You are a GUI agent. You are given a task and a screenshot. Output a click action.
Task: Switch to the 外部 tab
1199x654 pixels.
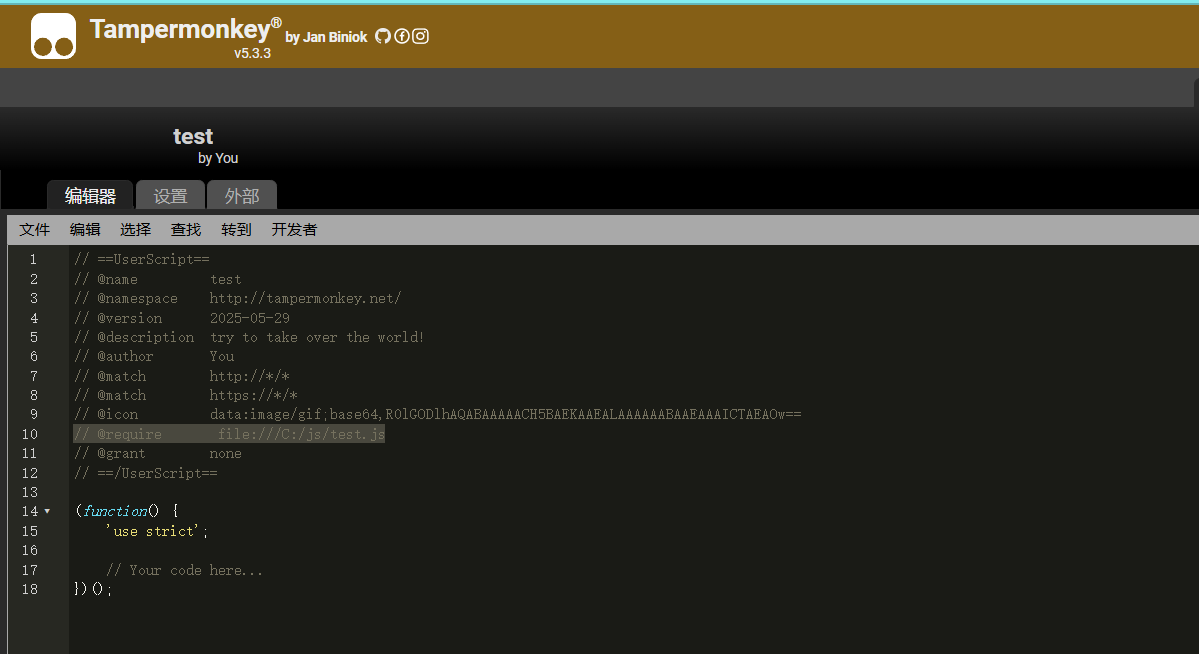pyautogui.click(x=242, y=196)
